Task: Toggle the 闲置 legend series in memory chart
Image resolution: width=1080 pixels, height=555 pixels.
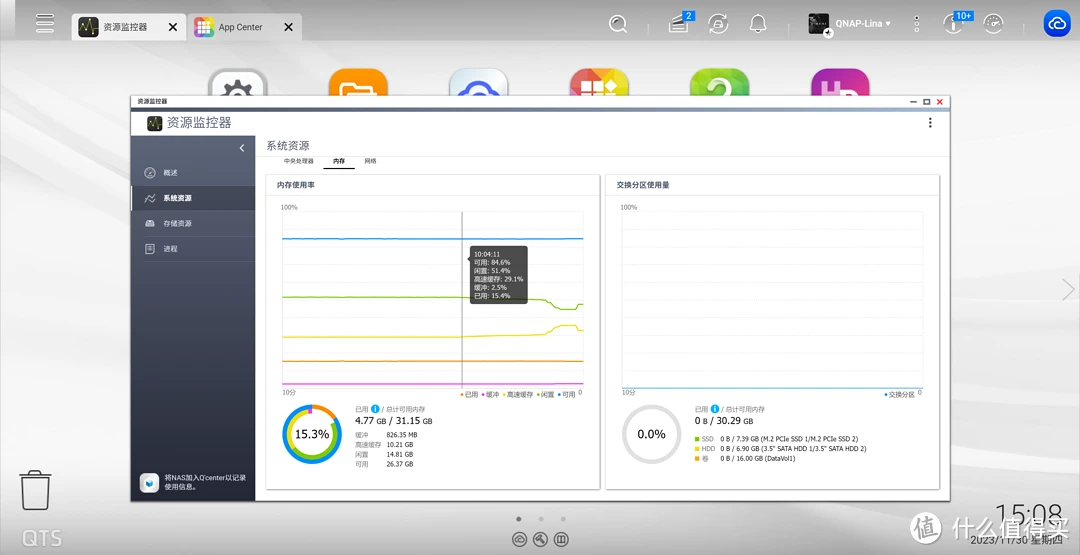Action: click(x=546, y=395)
